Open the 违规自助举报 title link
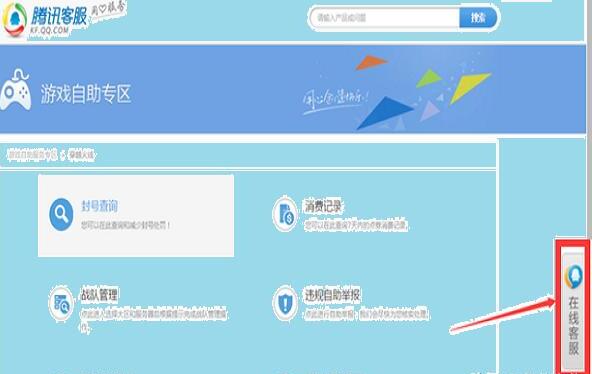The width and height of the screenshot is (592, 374). (x=332, y=295)
